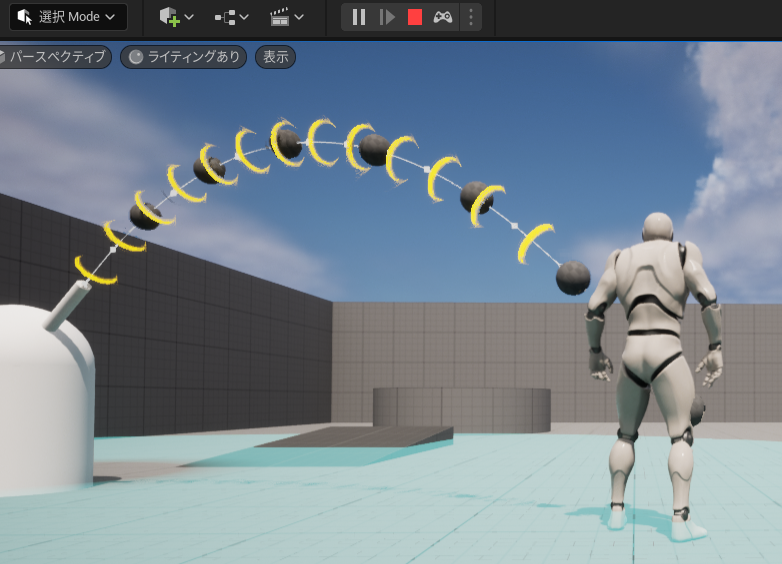Pause the play session

pos(359,17)
